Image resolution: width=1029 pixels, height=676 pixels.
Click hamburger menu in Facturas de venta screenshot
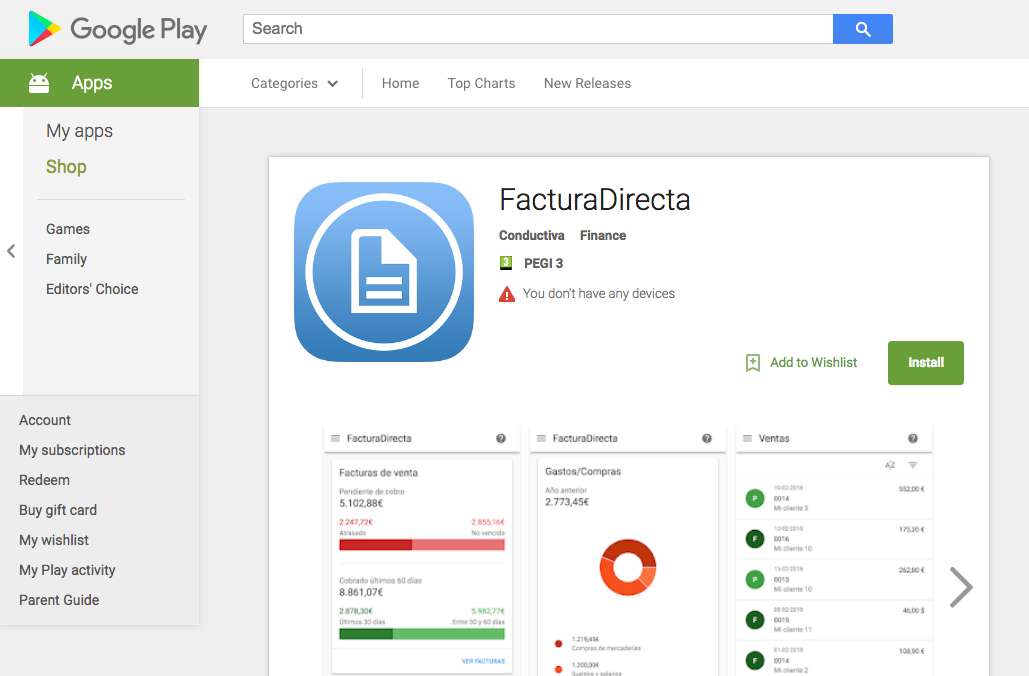tap(335, 438)
